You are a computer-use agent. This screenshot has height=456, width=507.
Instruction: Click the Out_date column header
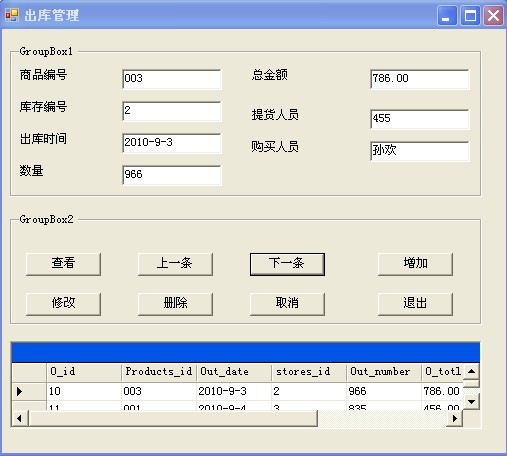(234, 372)
